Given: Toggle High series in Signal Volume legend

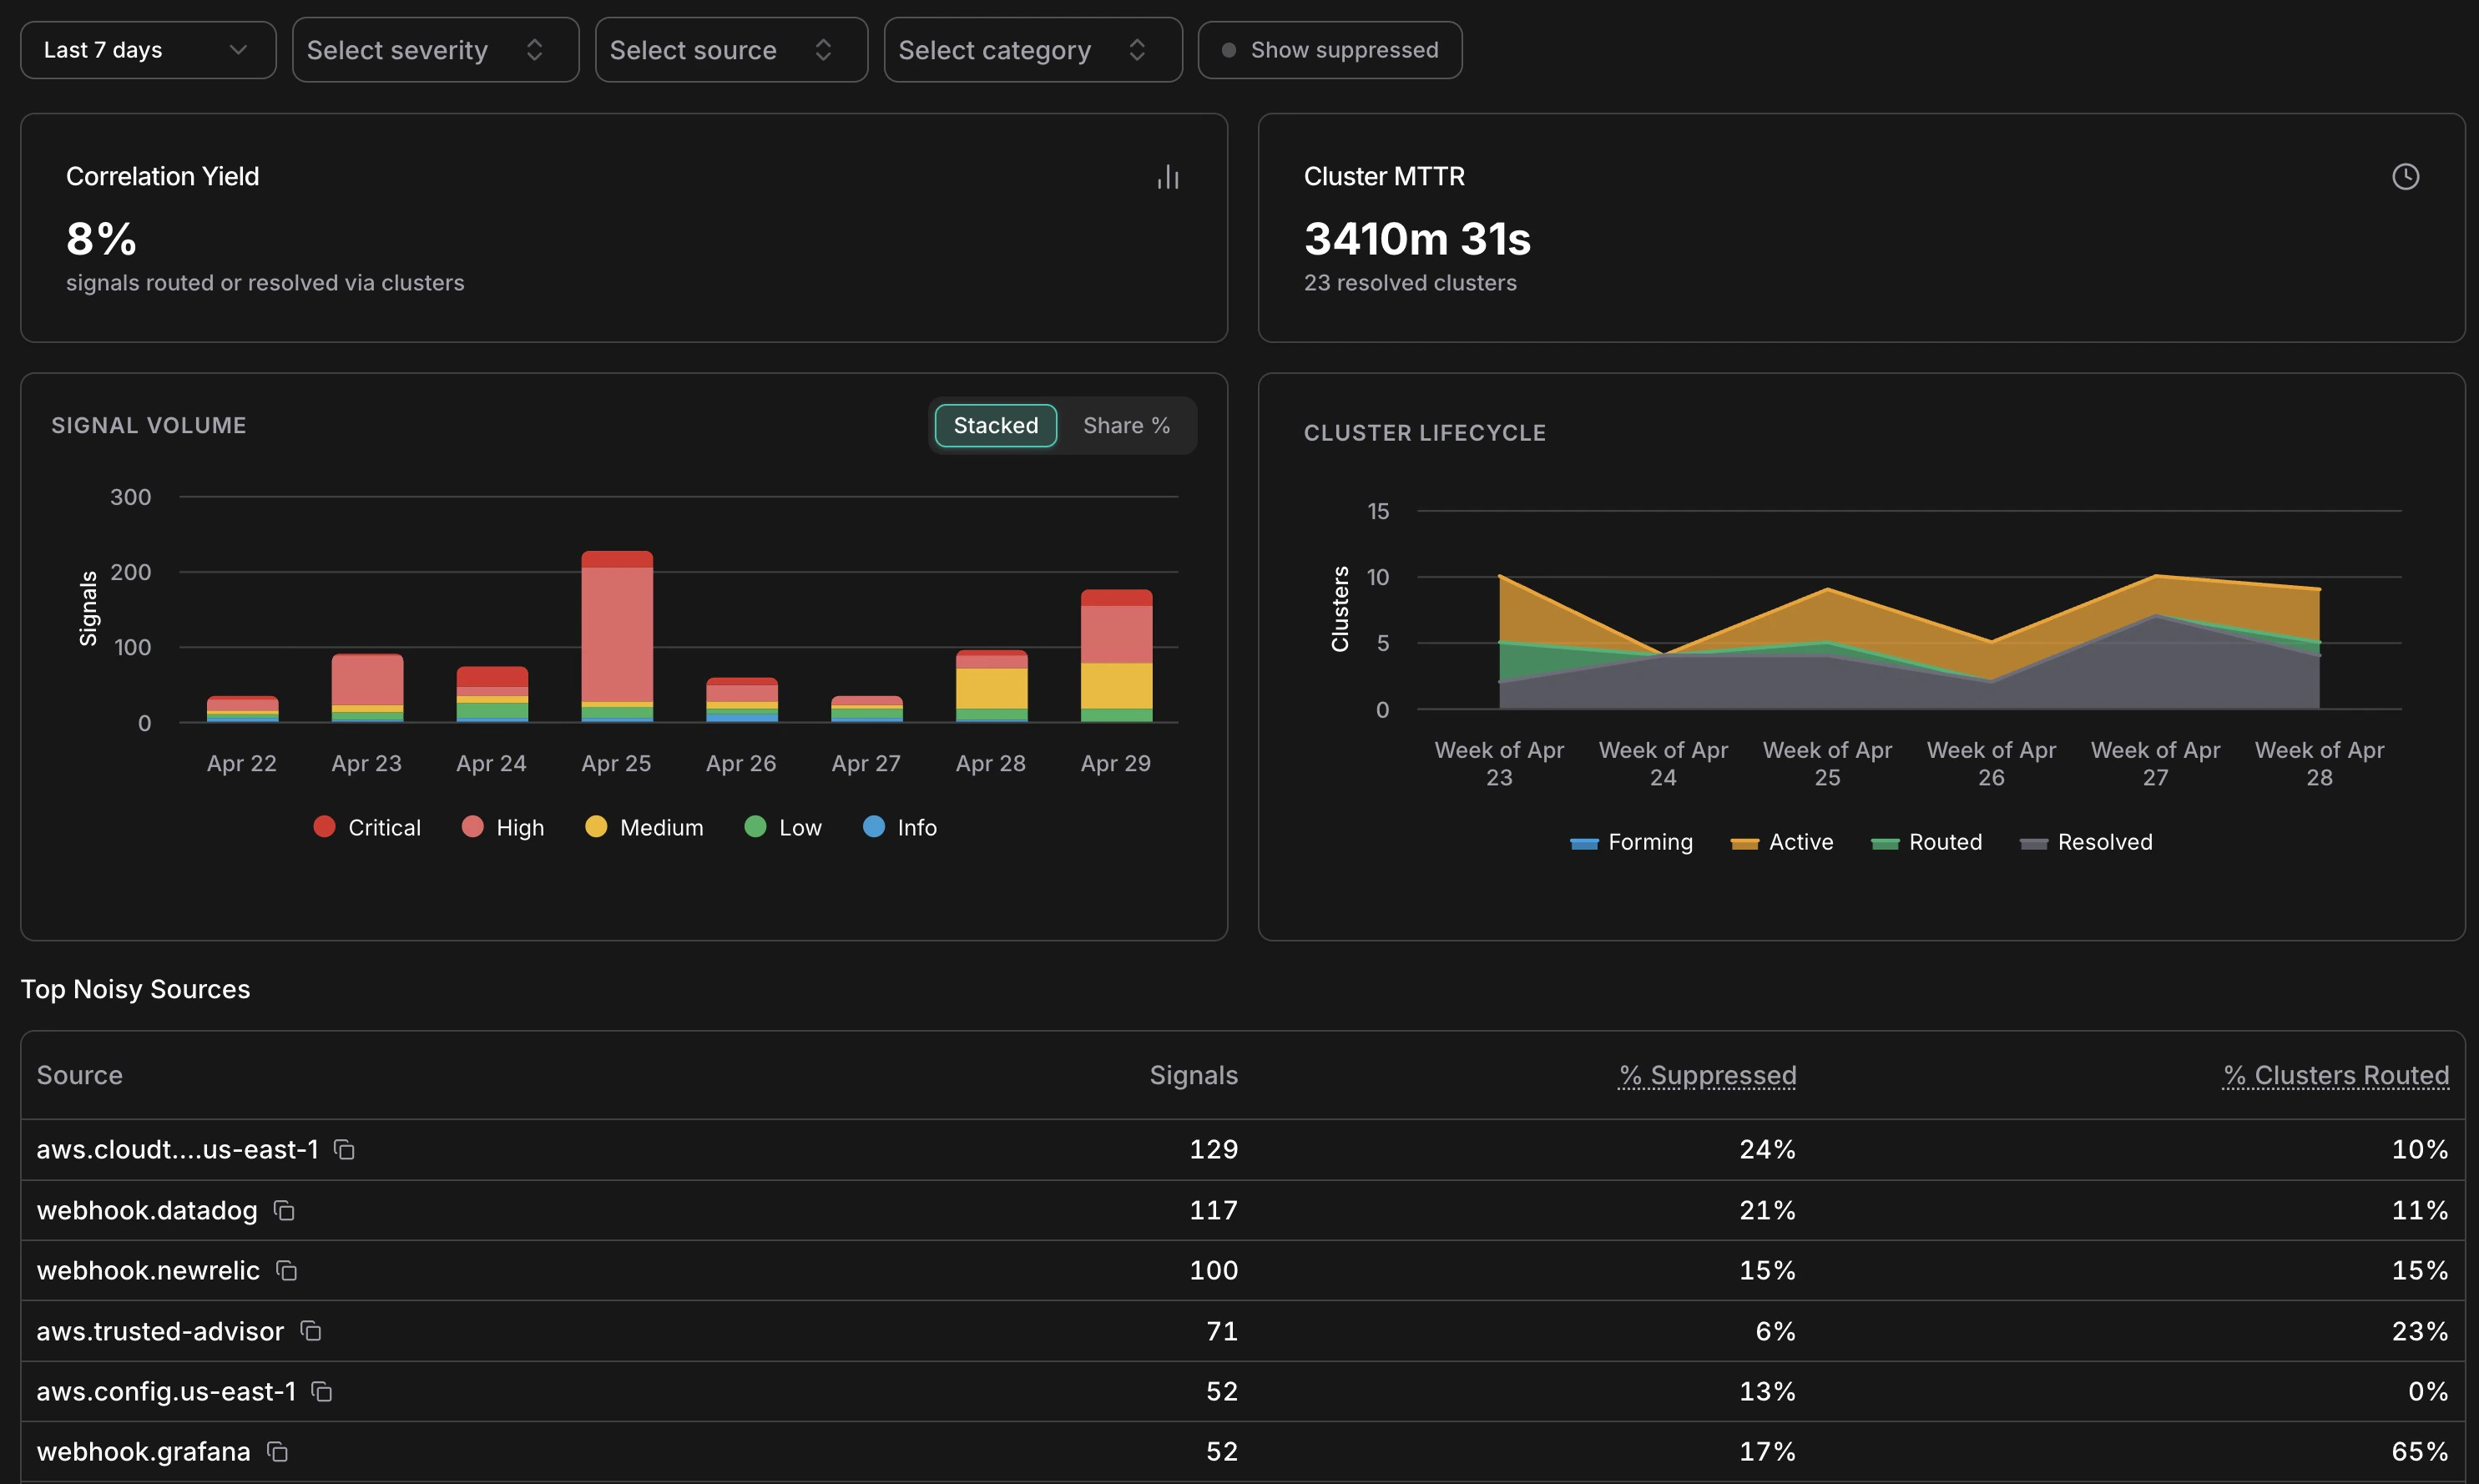Looking at the screenshot, I should 503,827.
